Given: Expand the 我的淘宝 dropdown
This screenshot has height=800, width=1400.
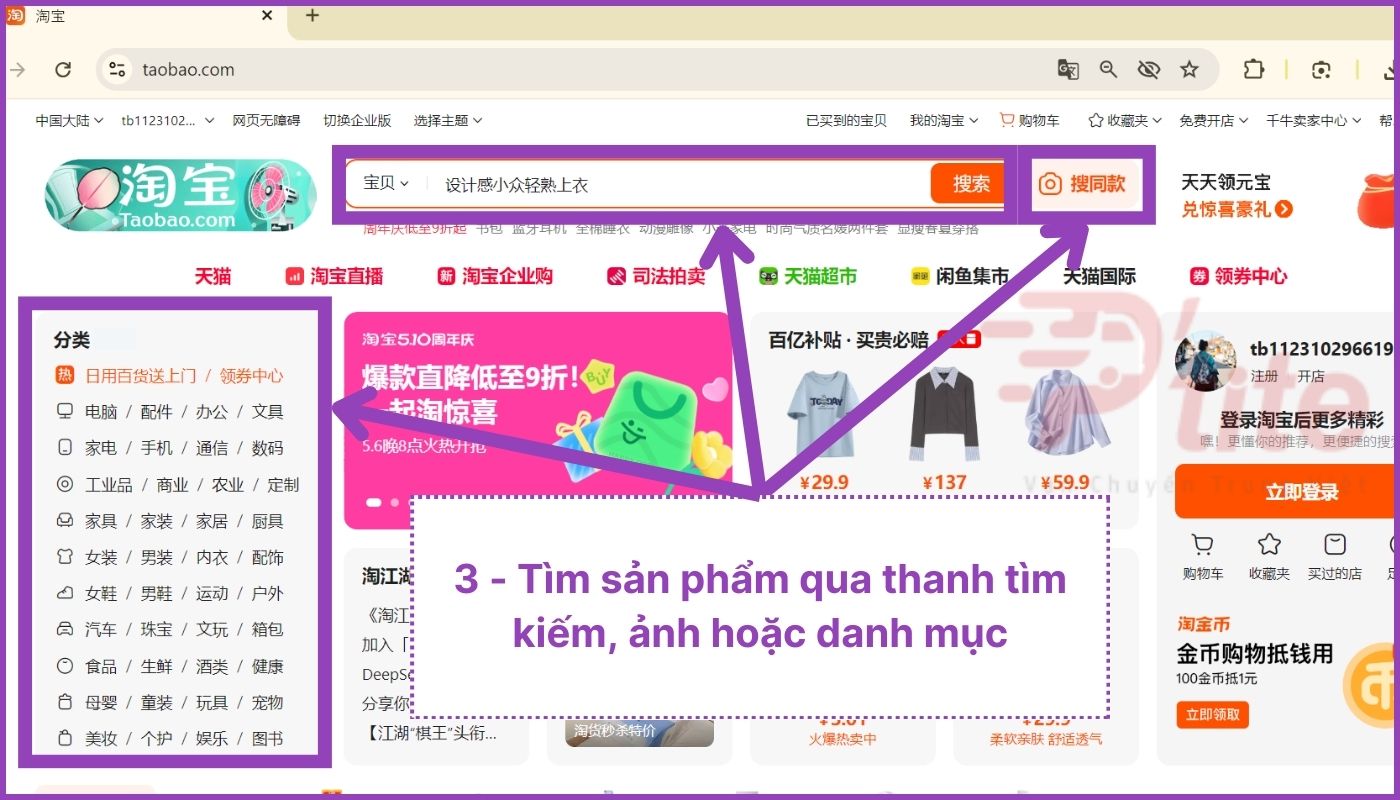Looking at the screenshot, I should click(943, 120).
